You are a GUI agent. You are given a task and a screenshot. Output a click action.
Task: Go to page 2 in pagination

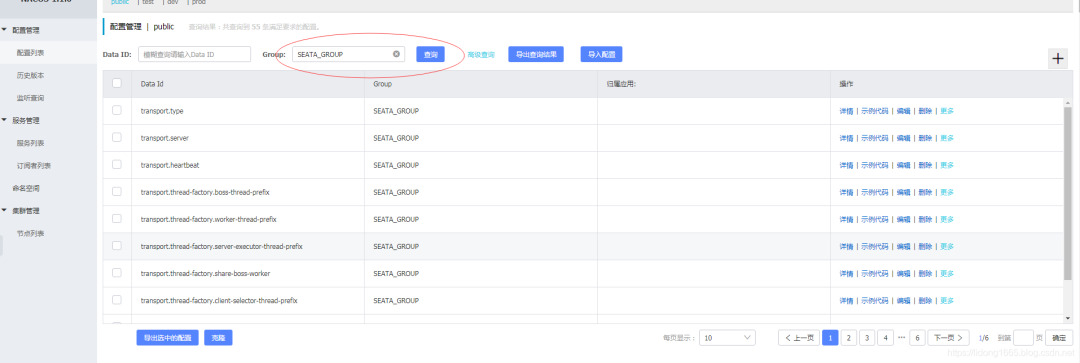[849, 338]
